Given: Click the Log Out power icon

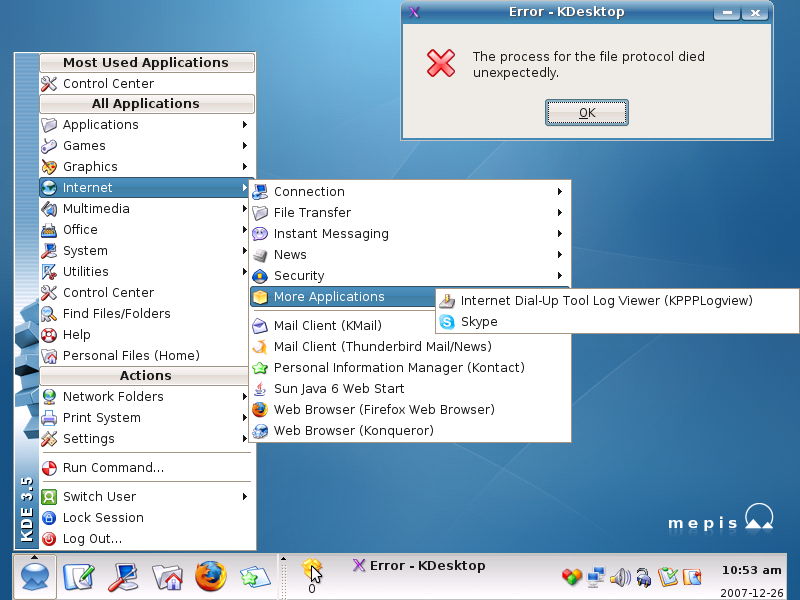Looking at the screenshot, I should pos(49,539).
